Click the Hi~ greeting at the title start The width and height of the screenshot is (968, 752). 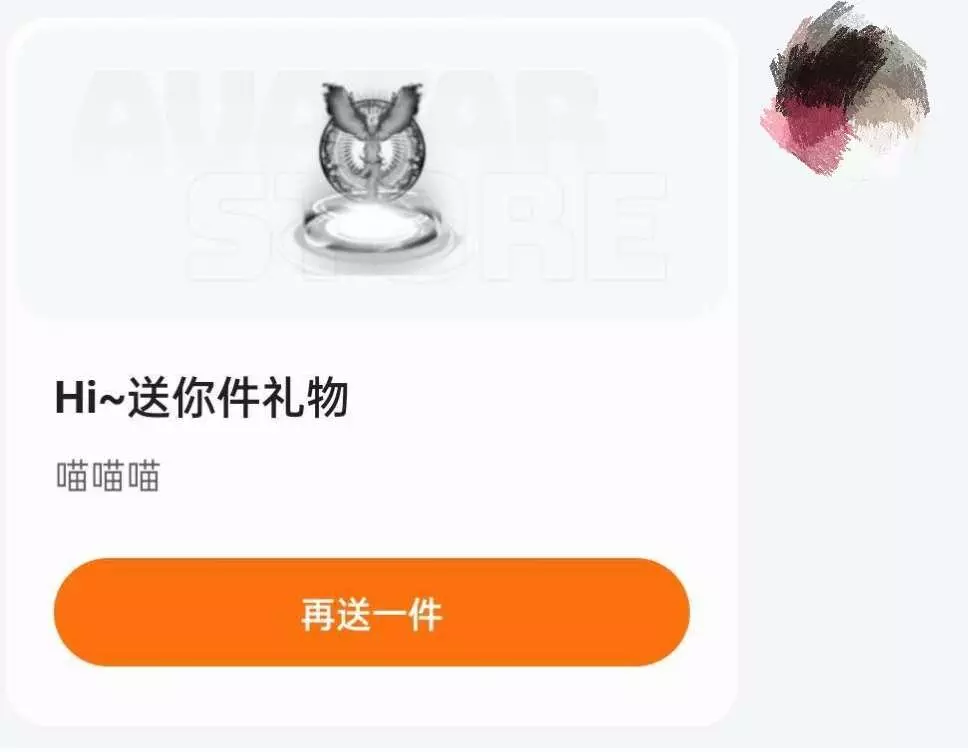pyautogui.click(x=91, y=398)
